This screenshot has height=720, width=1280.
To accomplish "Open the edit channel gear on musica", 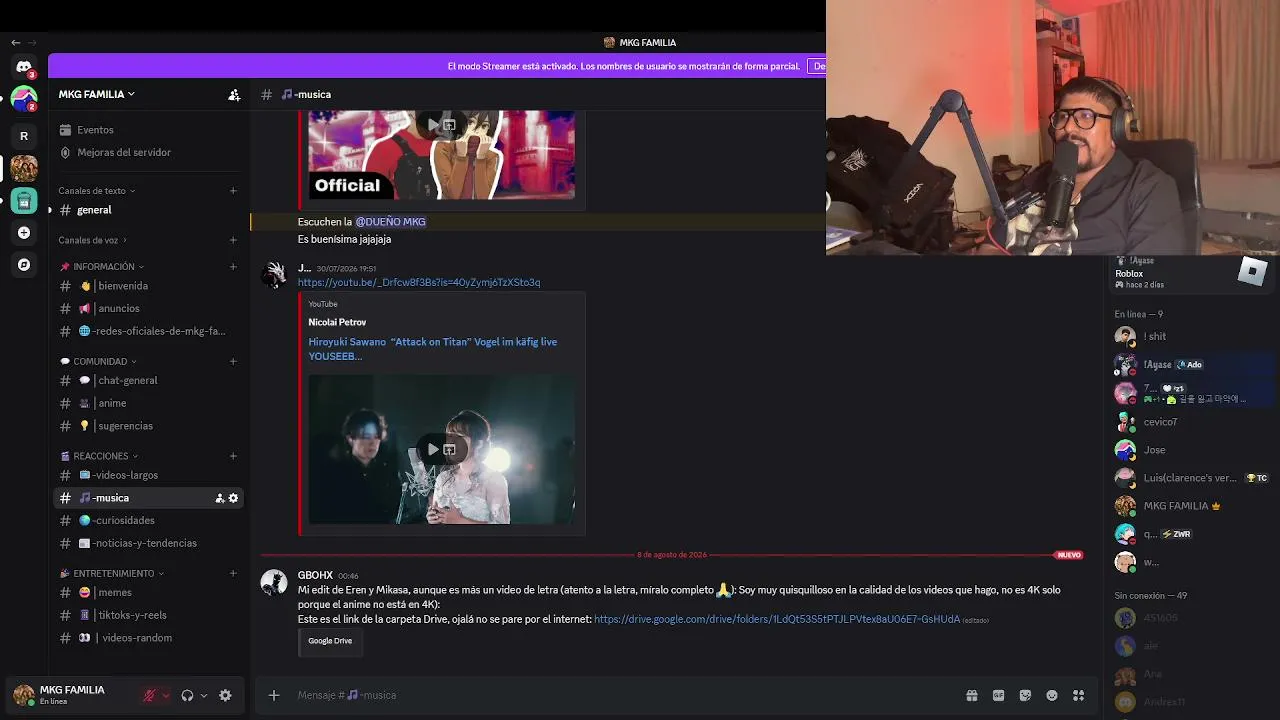I will [x=234, y=498].
